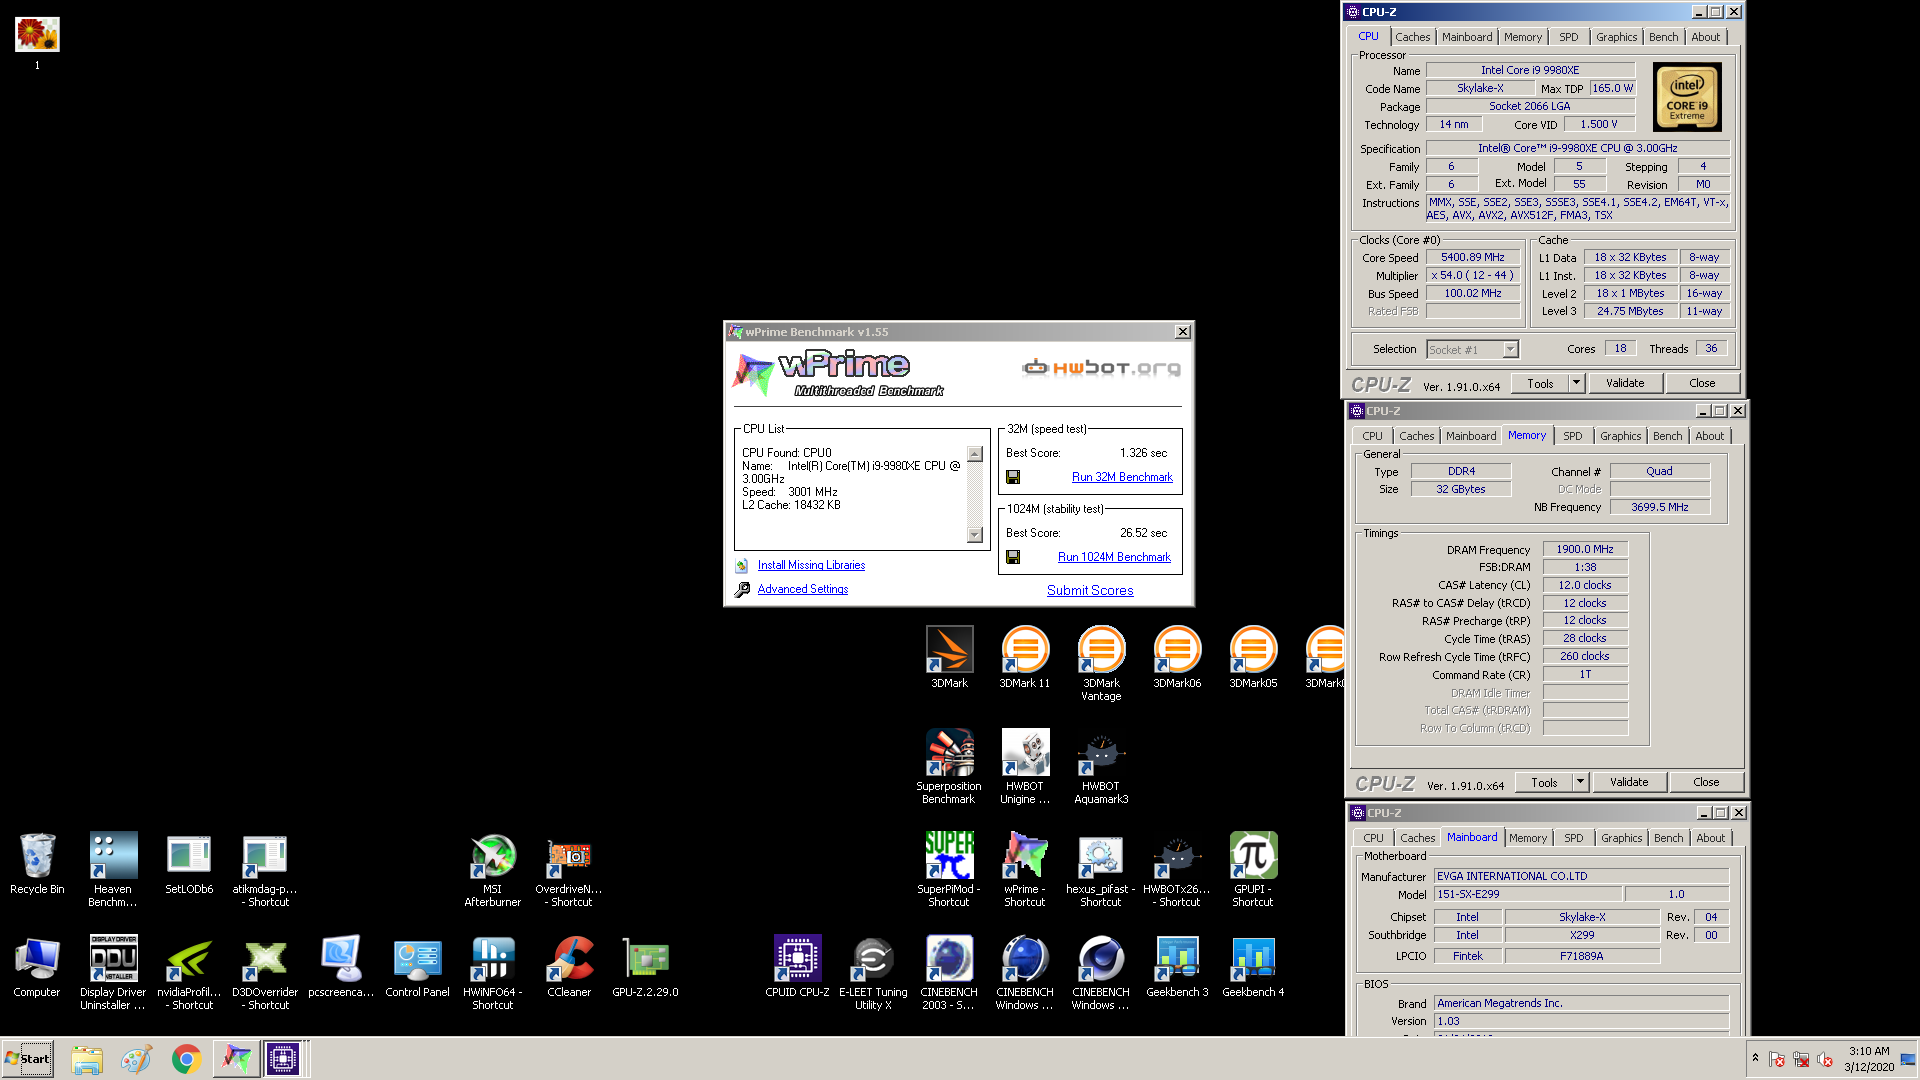
Task: Open Superposition Benchmark icon
Action: [x=949, y=766]
